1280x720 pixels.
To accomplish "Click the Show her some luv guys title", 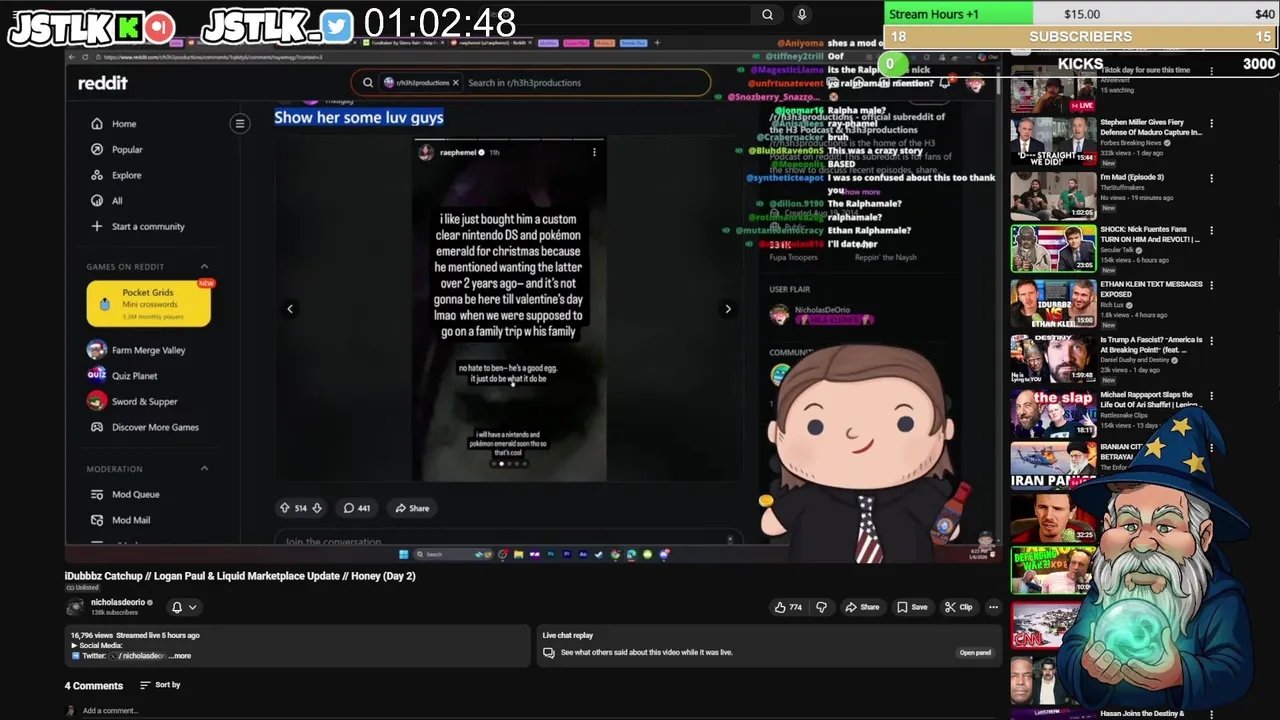I will click(x=359, y=117).
